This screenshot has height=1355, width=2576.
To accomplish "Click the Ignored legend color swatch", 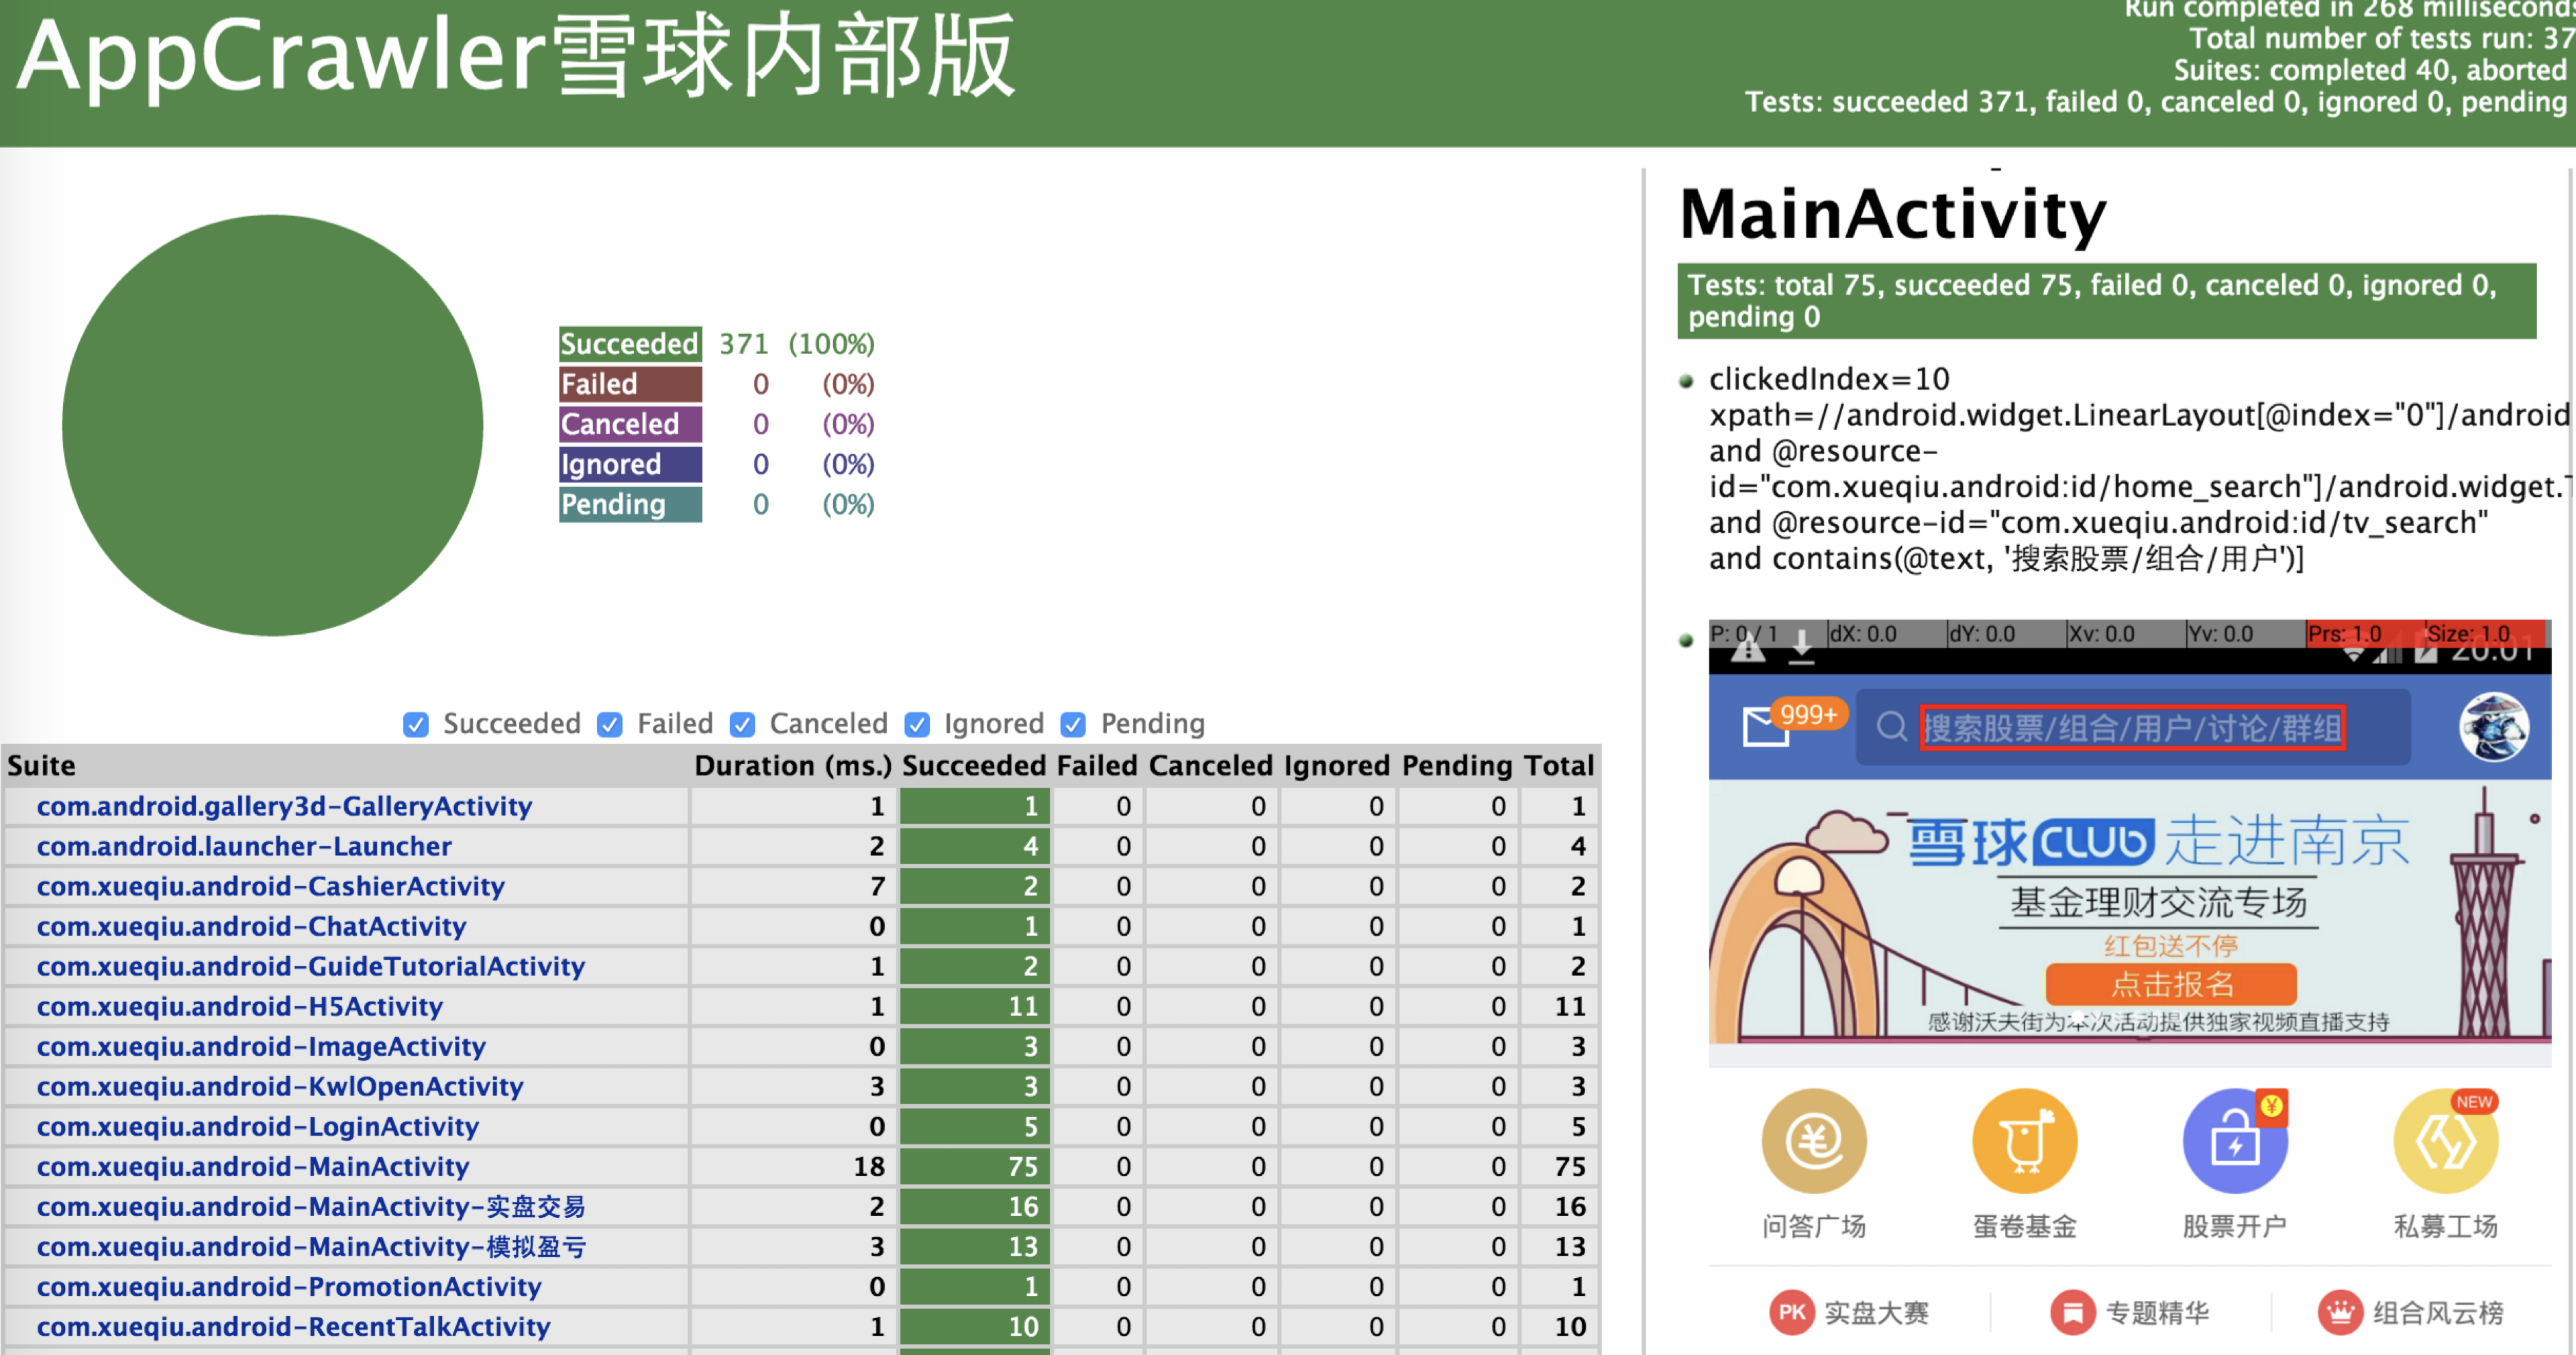I will 630,464.
